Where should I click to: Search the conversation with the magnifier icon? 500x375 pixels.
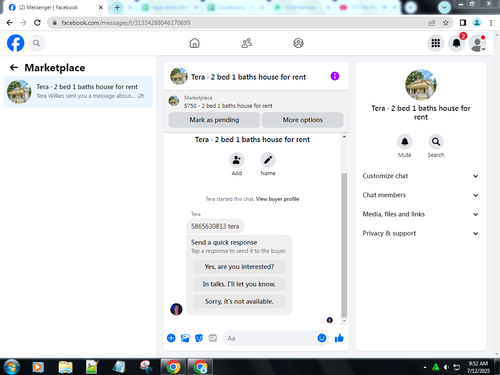[x=436, y=142]
